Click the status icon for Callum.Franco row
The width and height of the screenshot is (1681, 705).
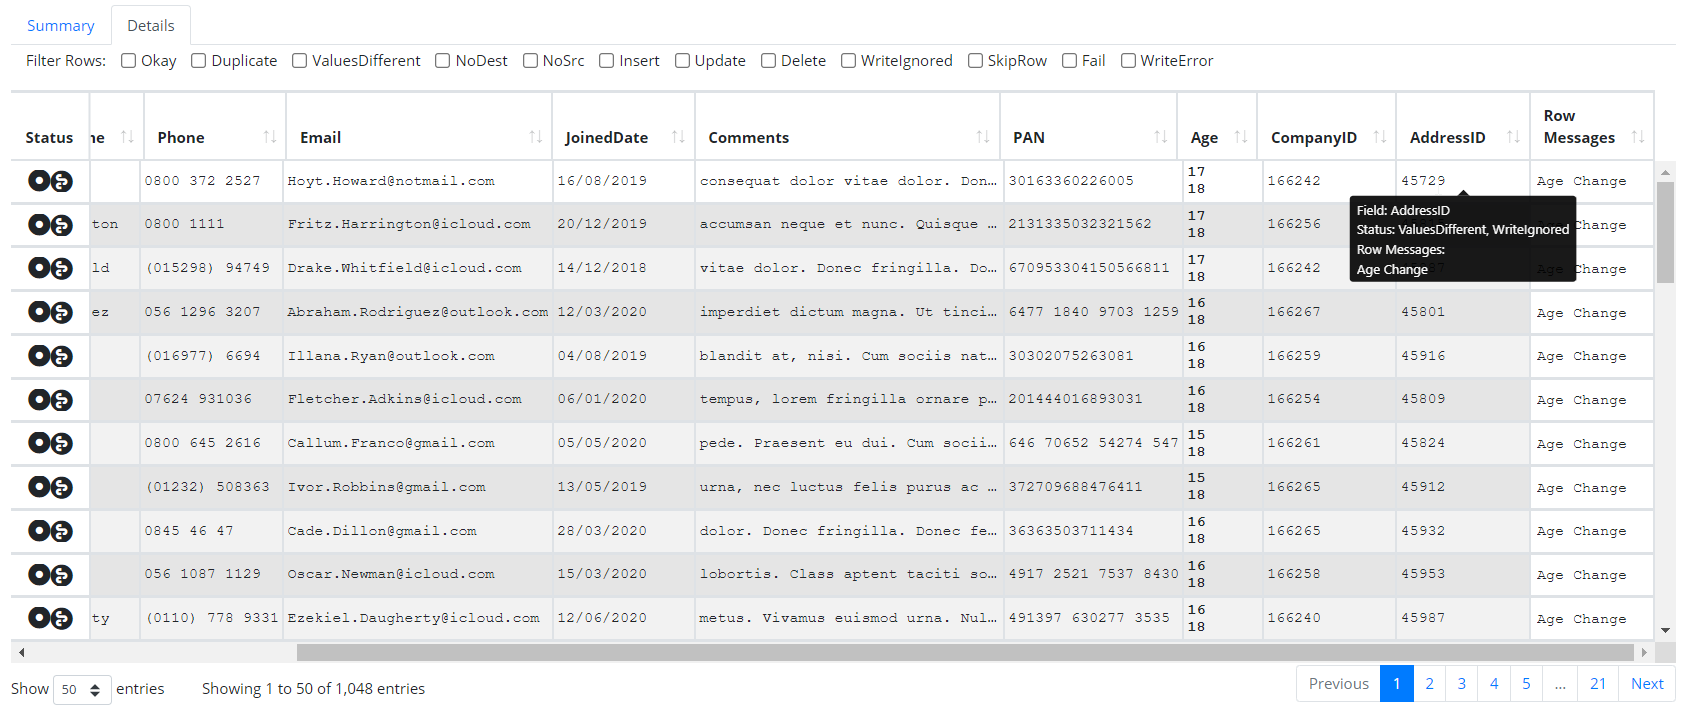click(50, 443)
